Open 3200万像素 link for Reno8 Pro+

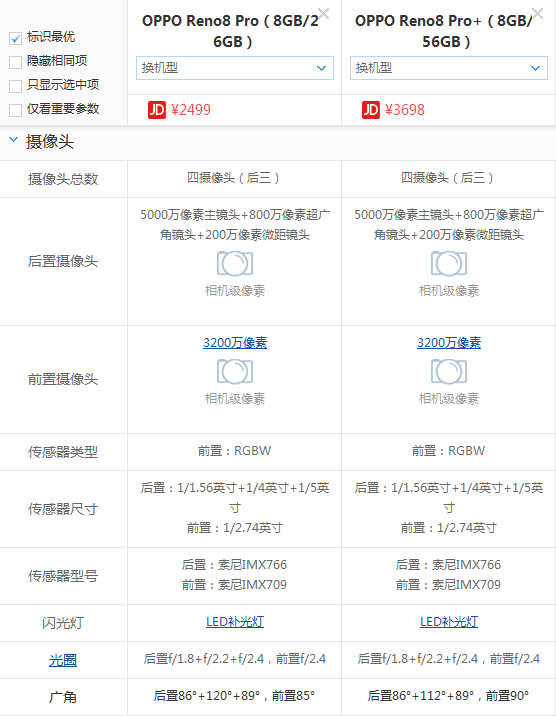449,343
